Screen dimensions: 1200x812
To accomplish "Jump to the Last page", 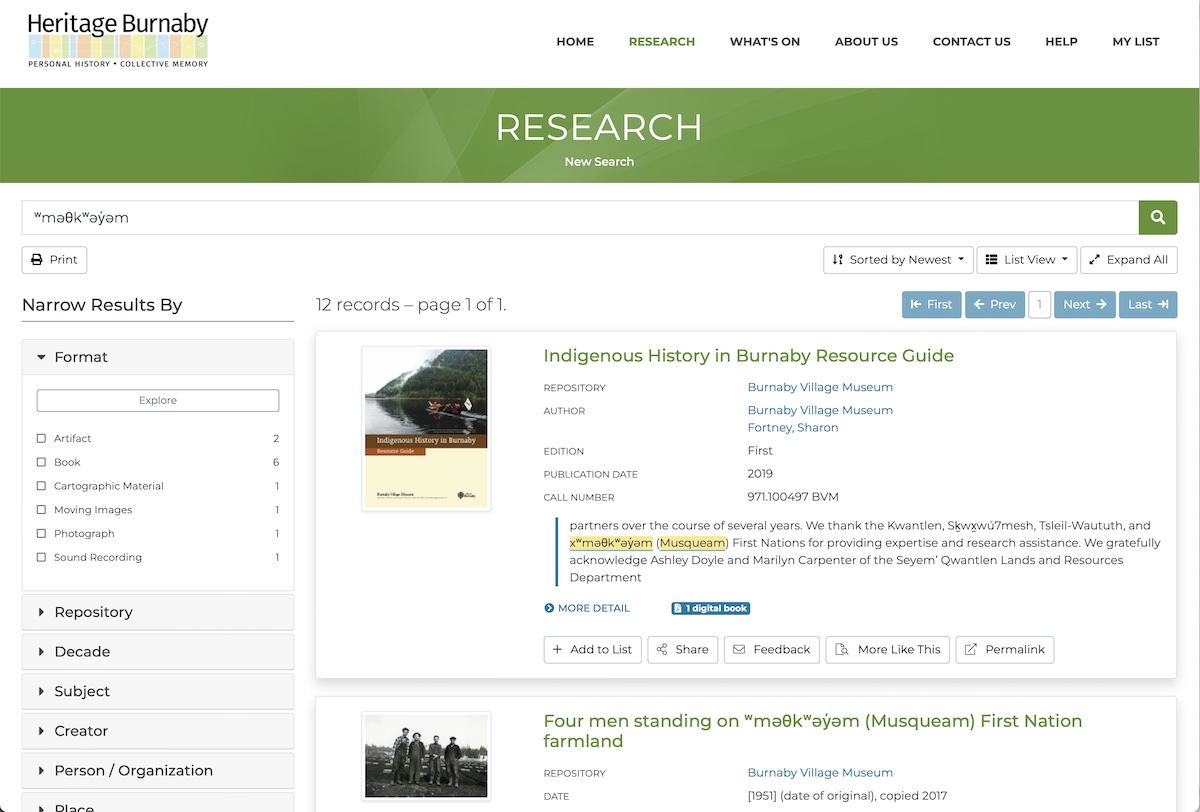I will (1147, 305).
